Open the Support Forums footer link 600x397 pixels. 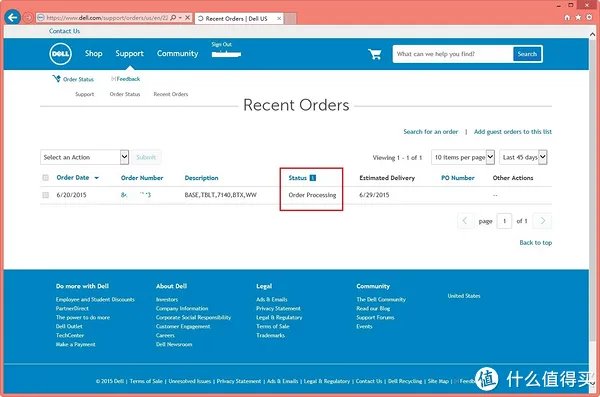375,317
